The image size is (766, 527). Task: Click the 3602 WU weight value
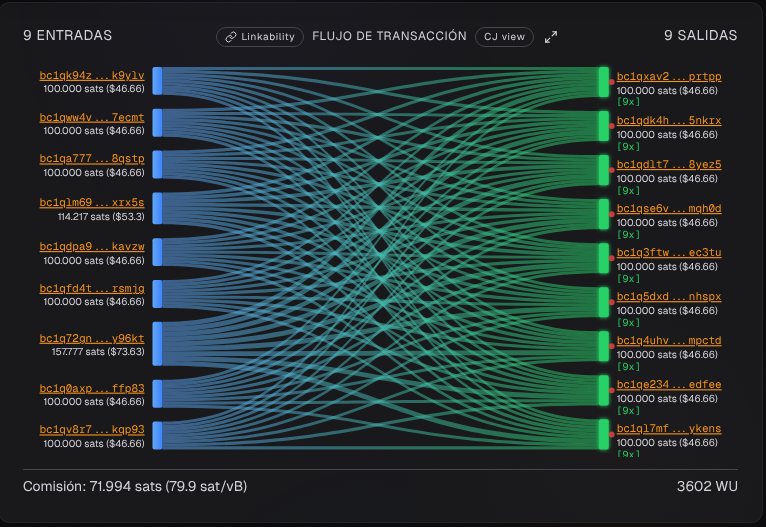pos(707,486)
